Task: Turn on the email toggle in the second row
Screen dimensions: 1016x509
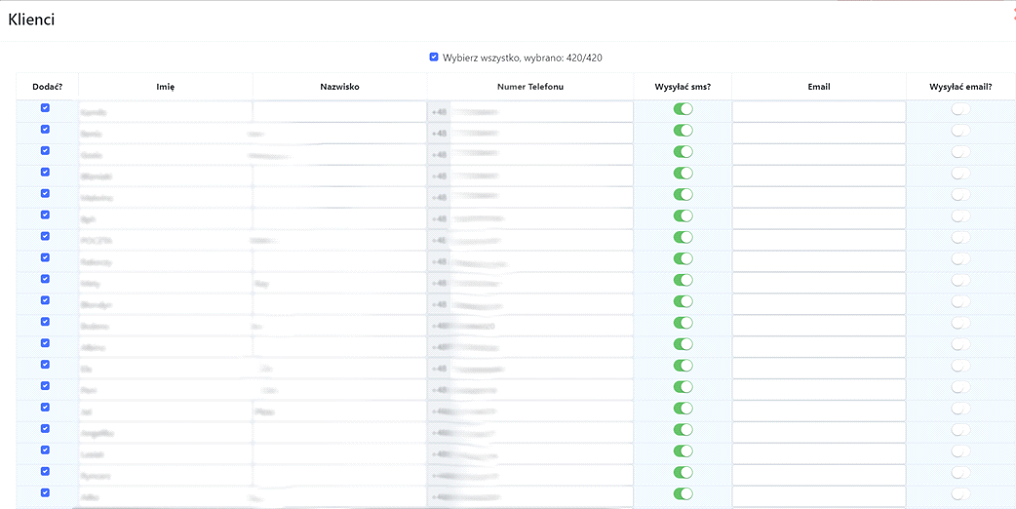Action: click(x=960, y=131)
